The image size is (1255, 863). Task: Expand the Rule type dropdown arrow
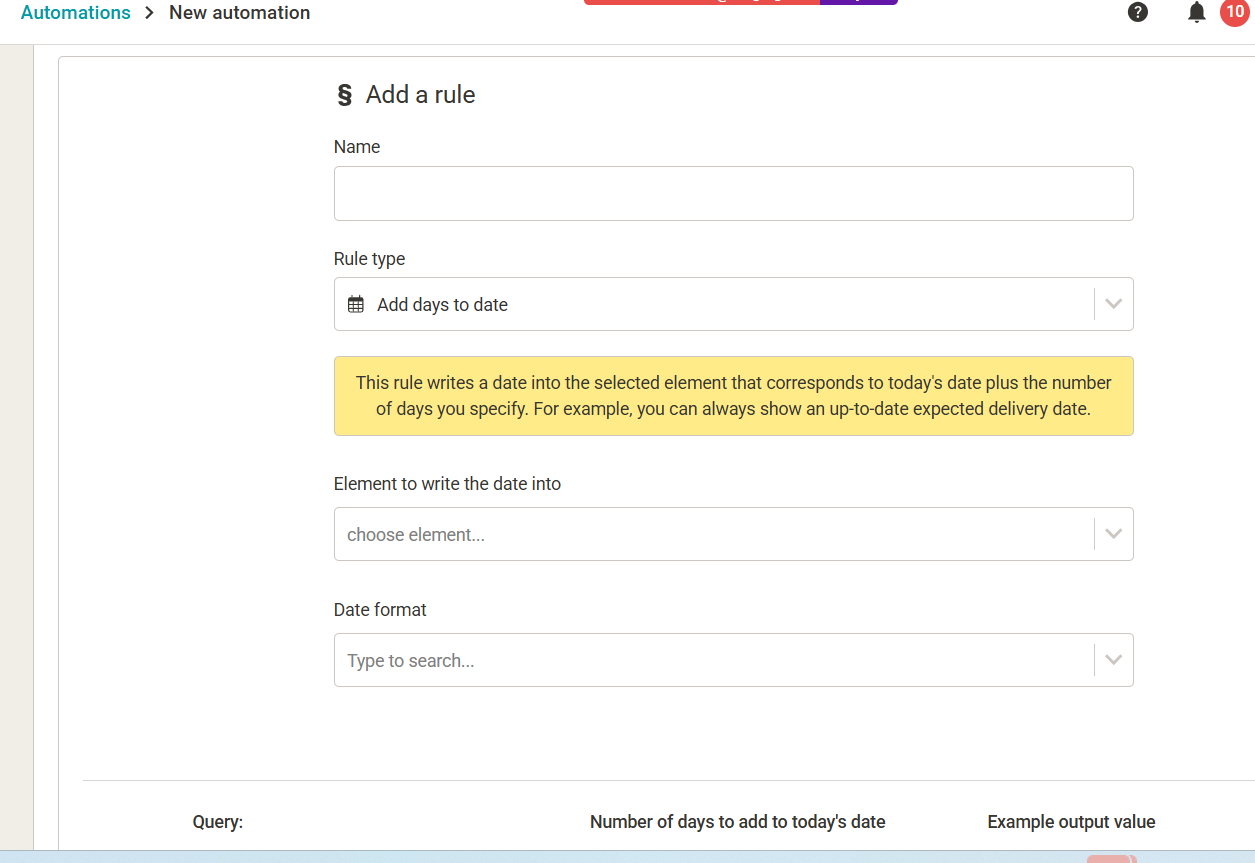pos(1113,304)
